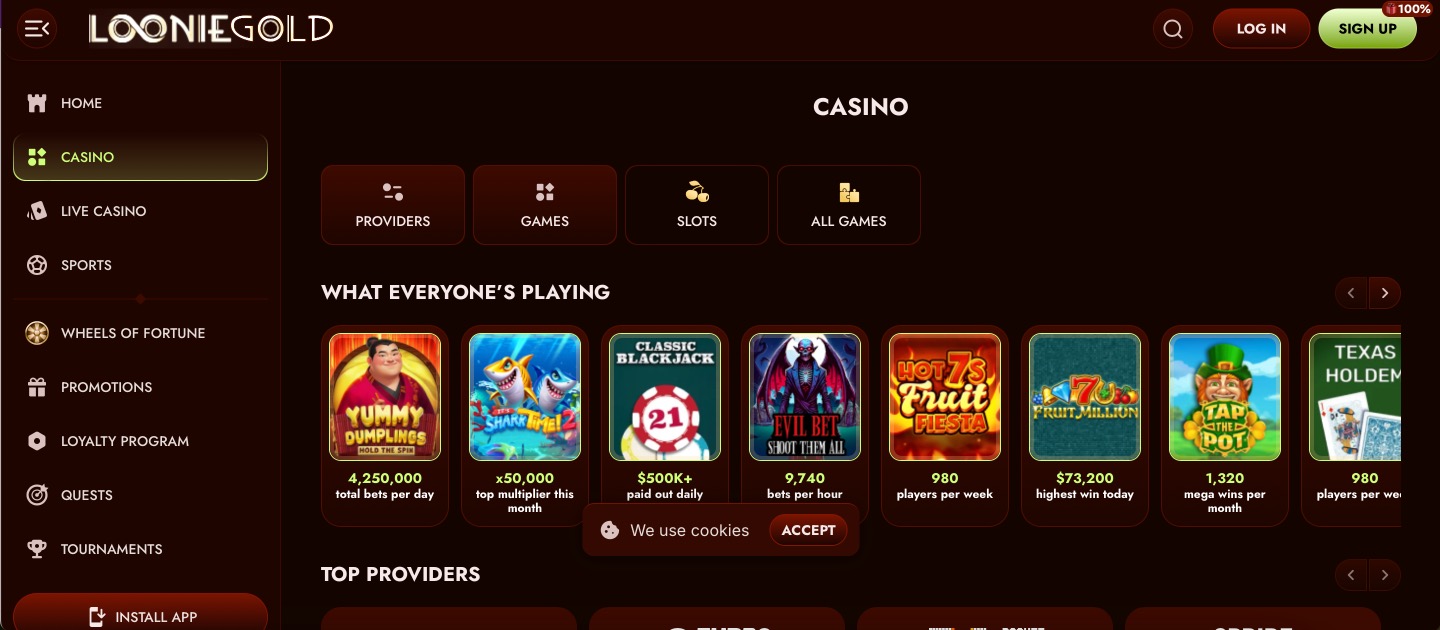Open the All Games category tile
The image size is (1440, 630).
[849, 205]
